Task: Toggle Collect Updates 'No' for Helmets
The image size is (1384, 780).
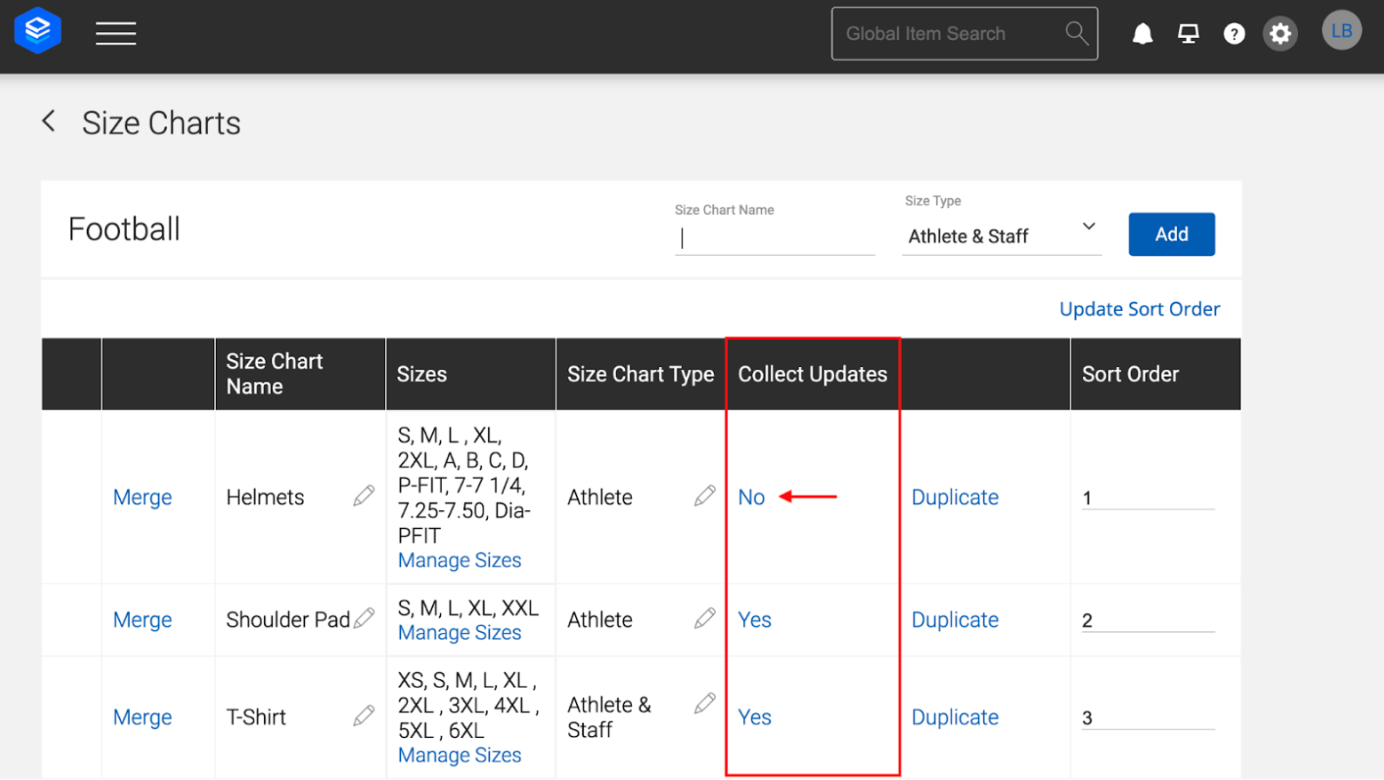Action: 751,497
